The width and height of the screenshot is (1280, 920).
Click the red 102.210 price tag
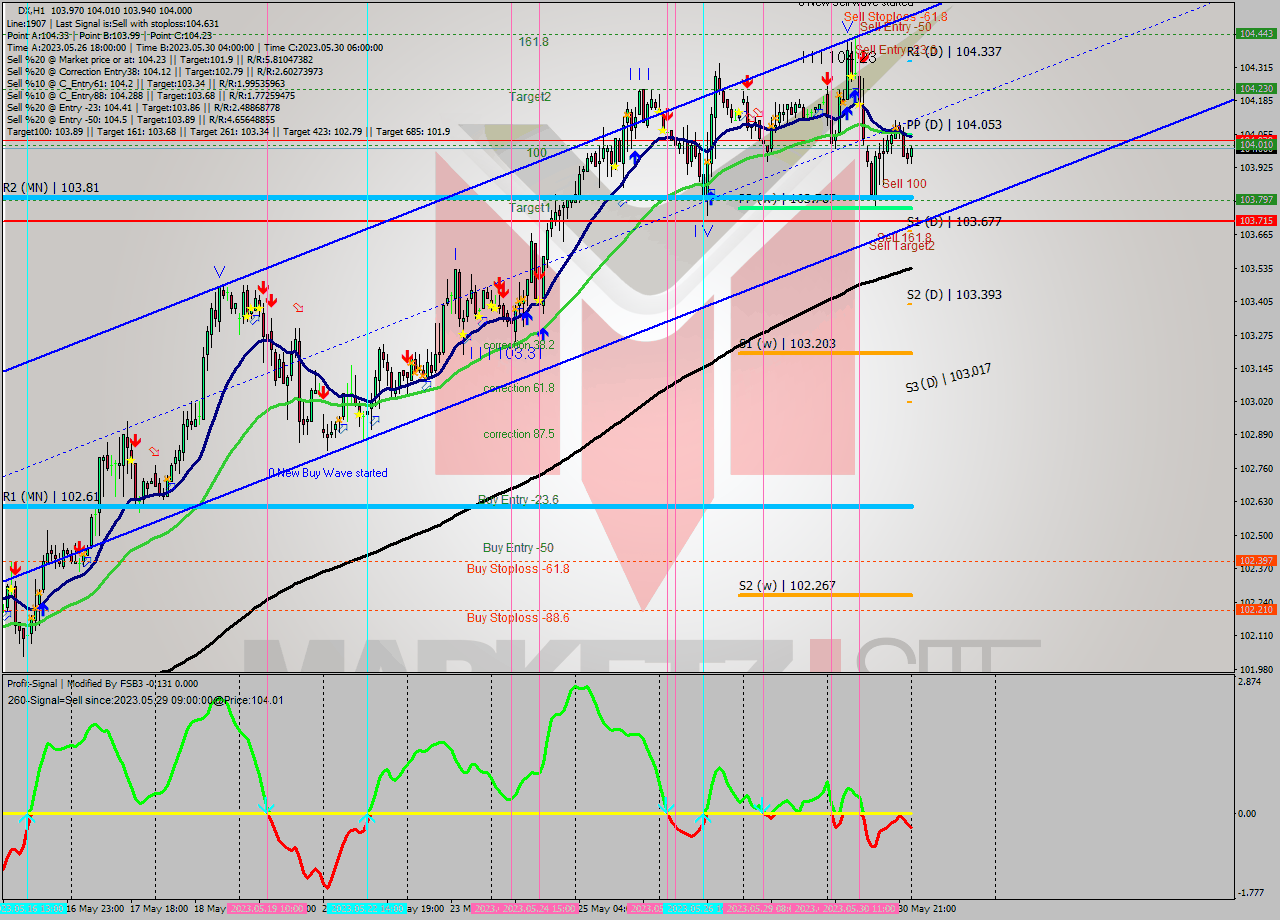(1256, 609)
